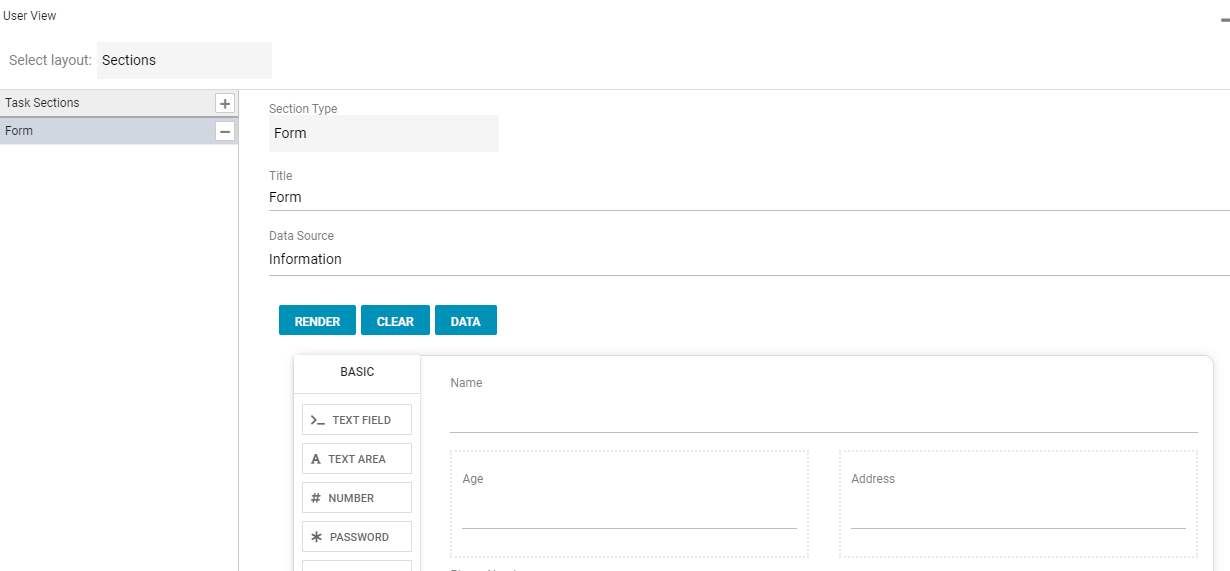Edit the Data Source field
Viewport: 1230px width, 571px height.
coord(749,259)
